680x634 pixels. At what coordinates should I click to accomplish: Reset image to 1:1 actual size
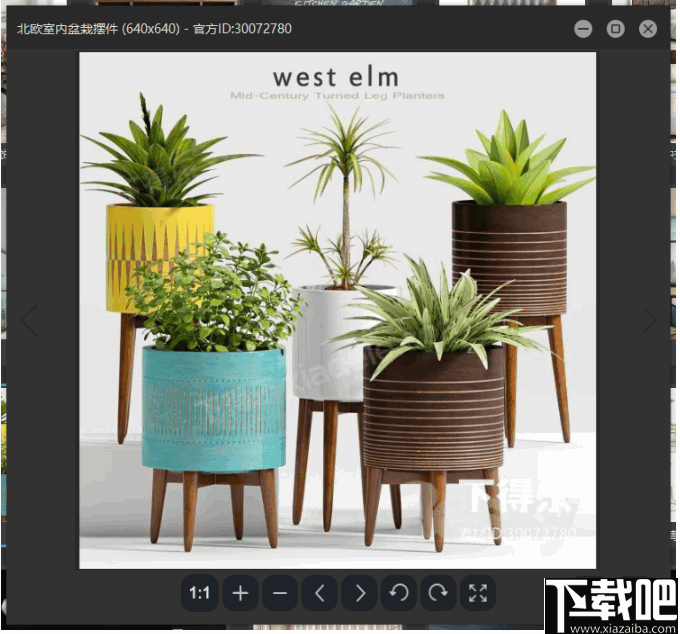tap(199, 593)
